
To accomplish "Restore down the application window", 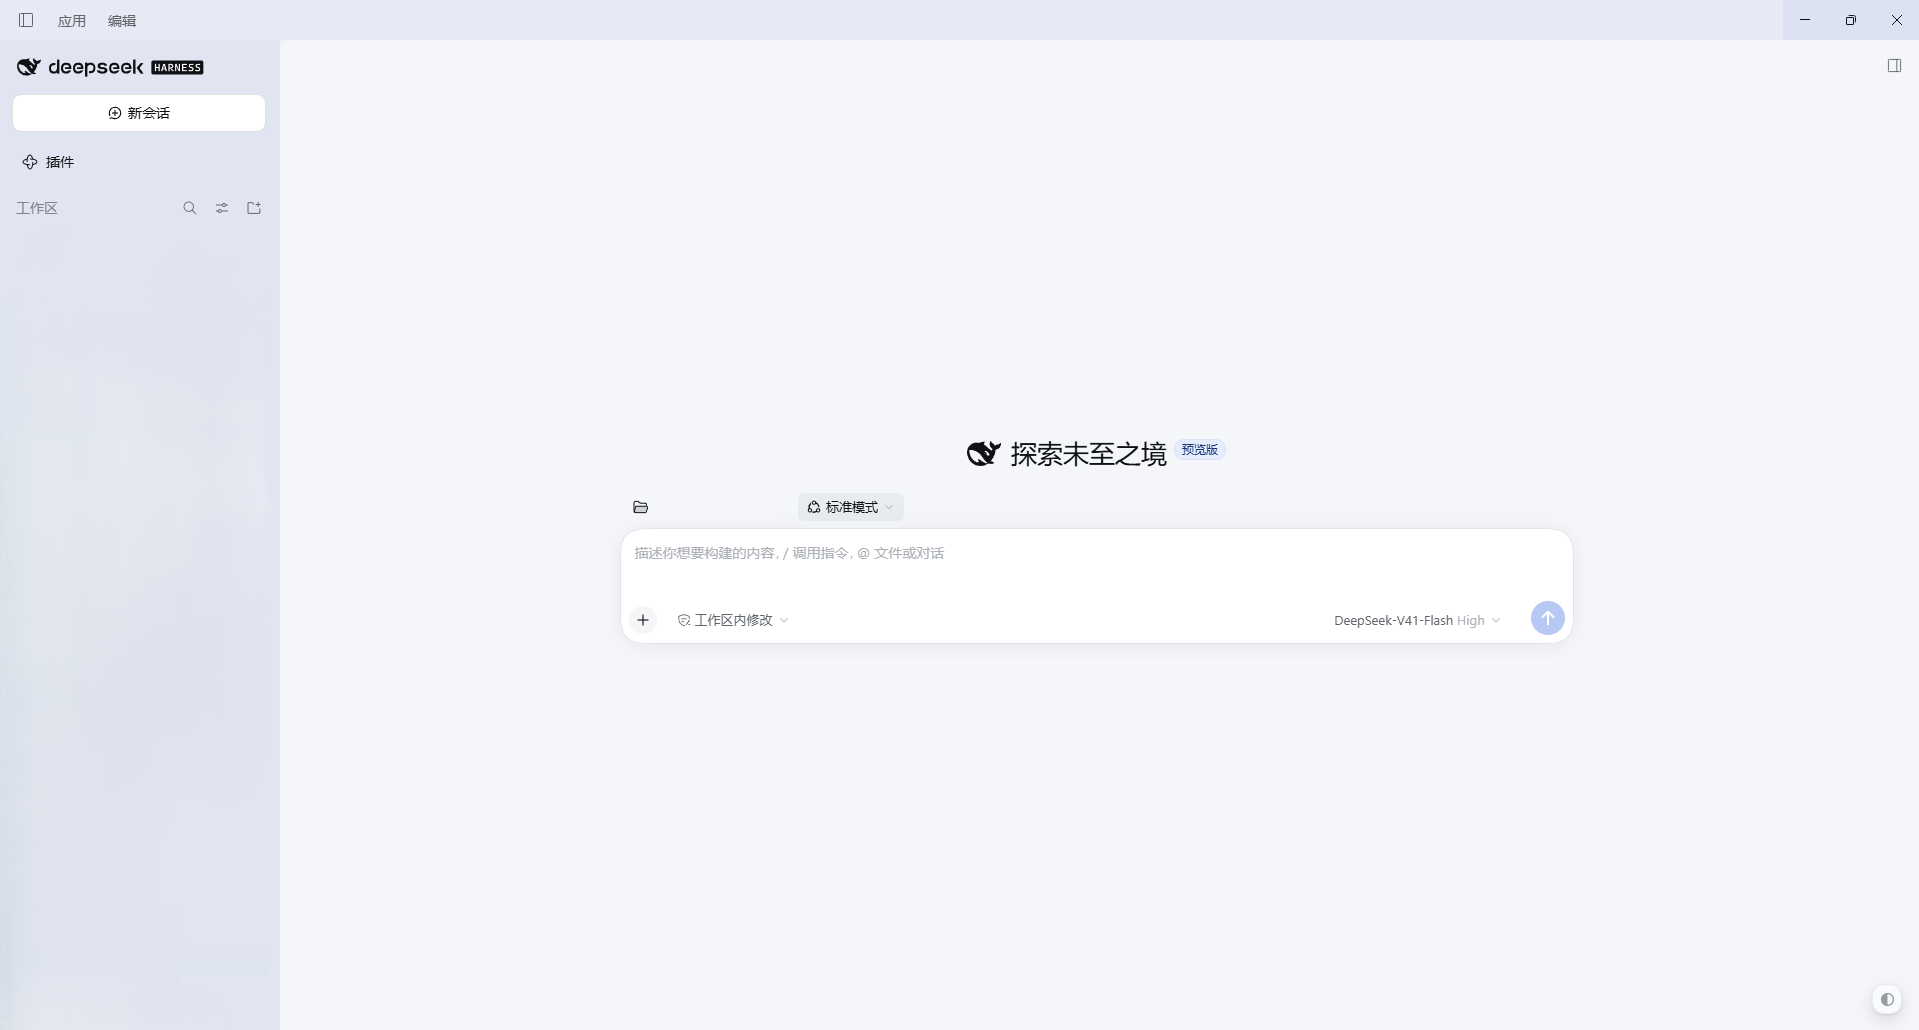I will coord(1851,20).
